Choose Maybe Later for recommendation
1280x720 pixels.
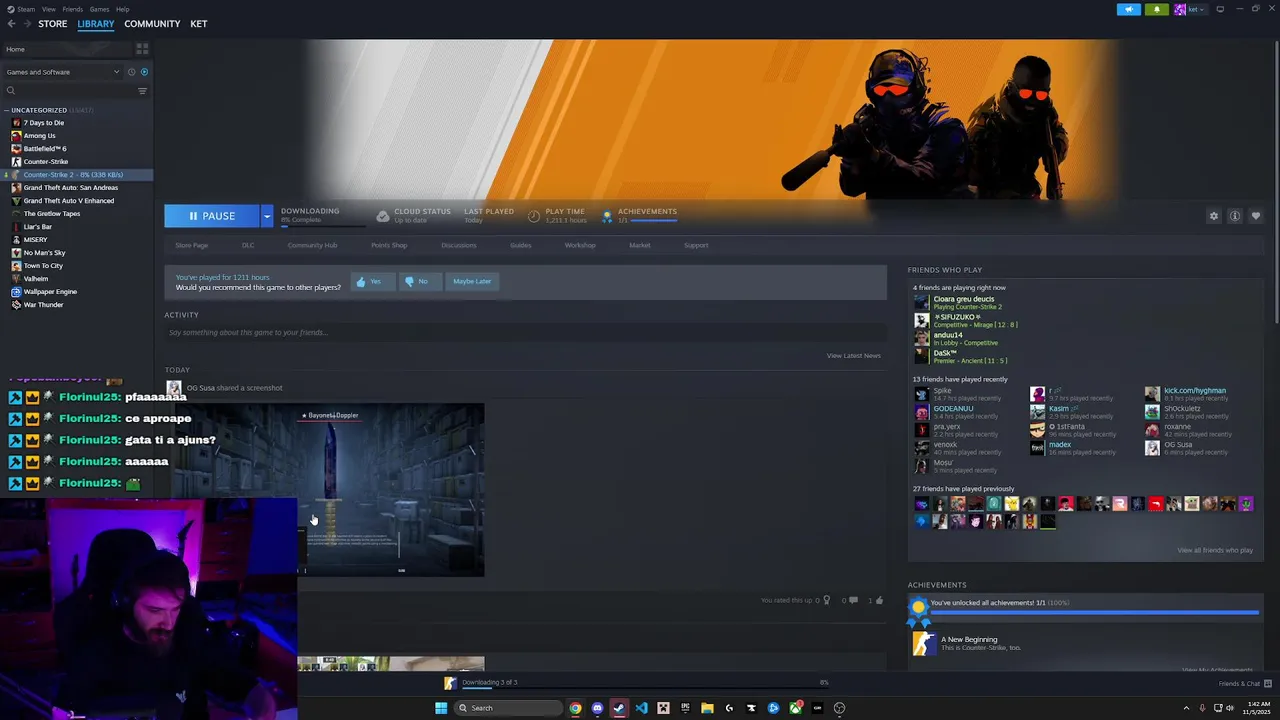(472, 282)
